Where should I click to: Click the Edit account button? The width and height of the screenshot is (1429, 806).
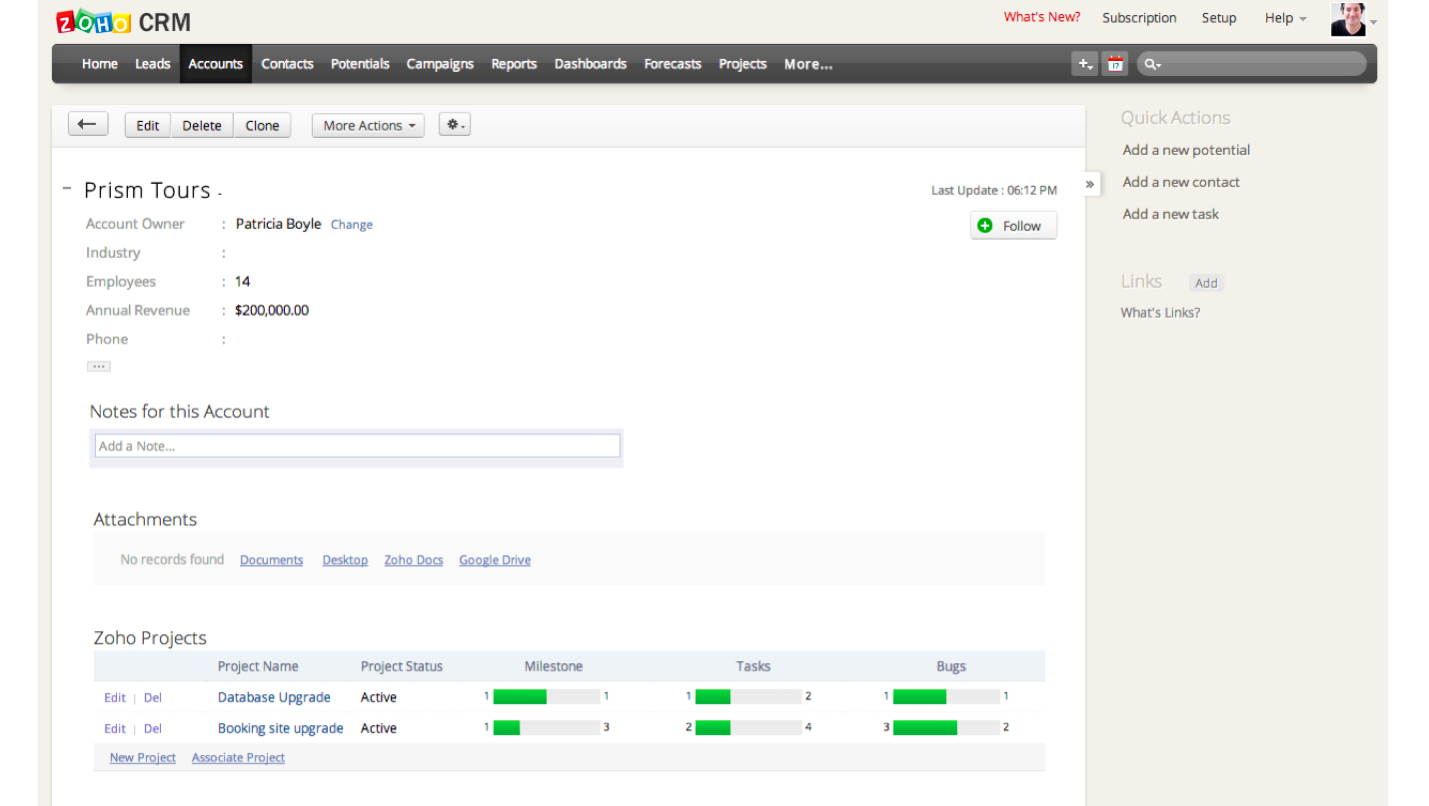148,125
